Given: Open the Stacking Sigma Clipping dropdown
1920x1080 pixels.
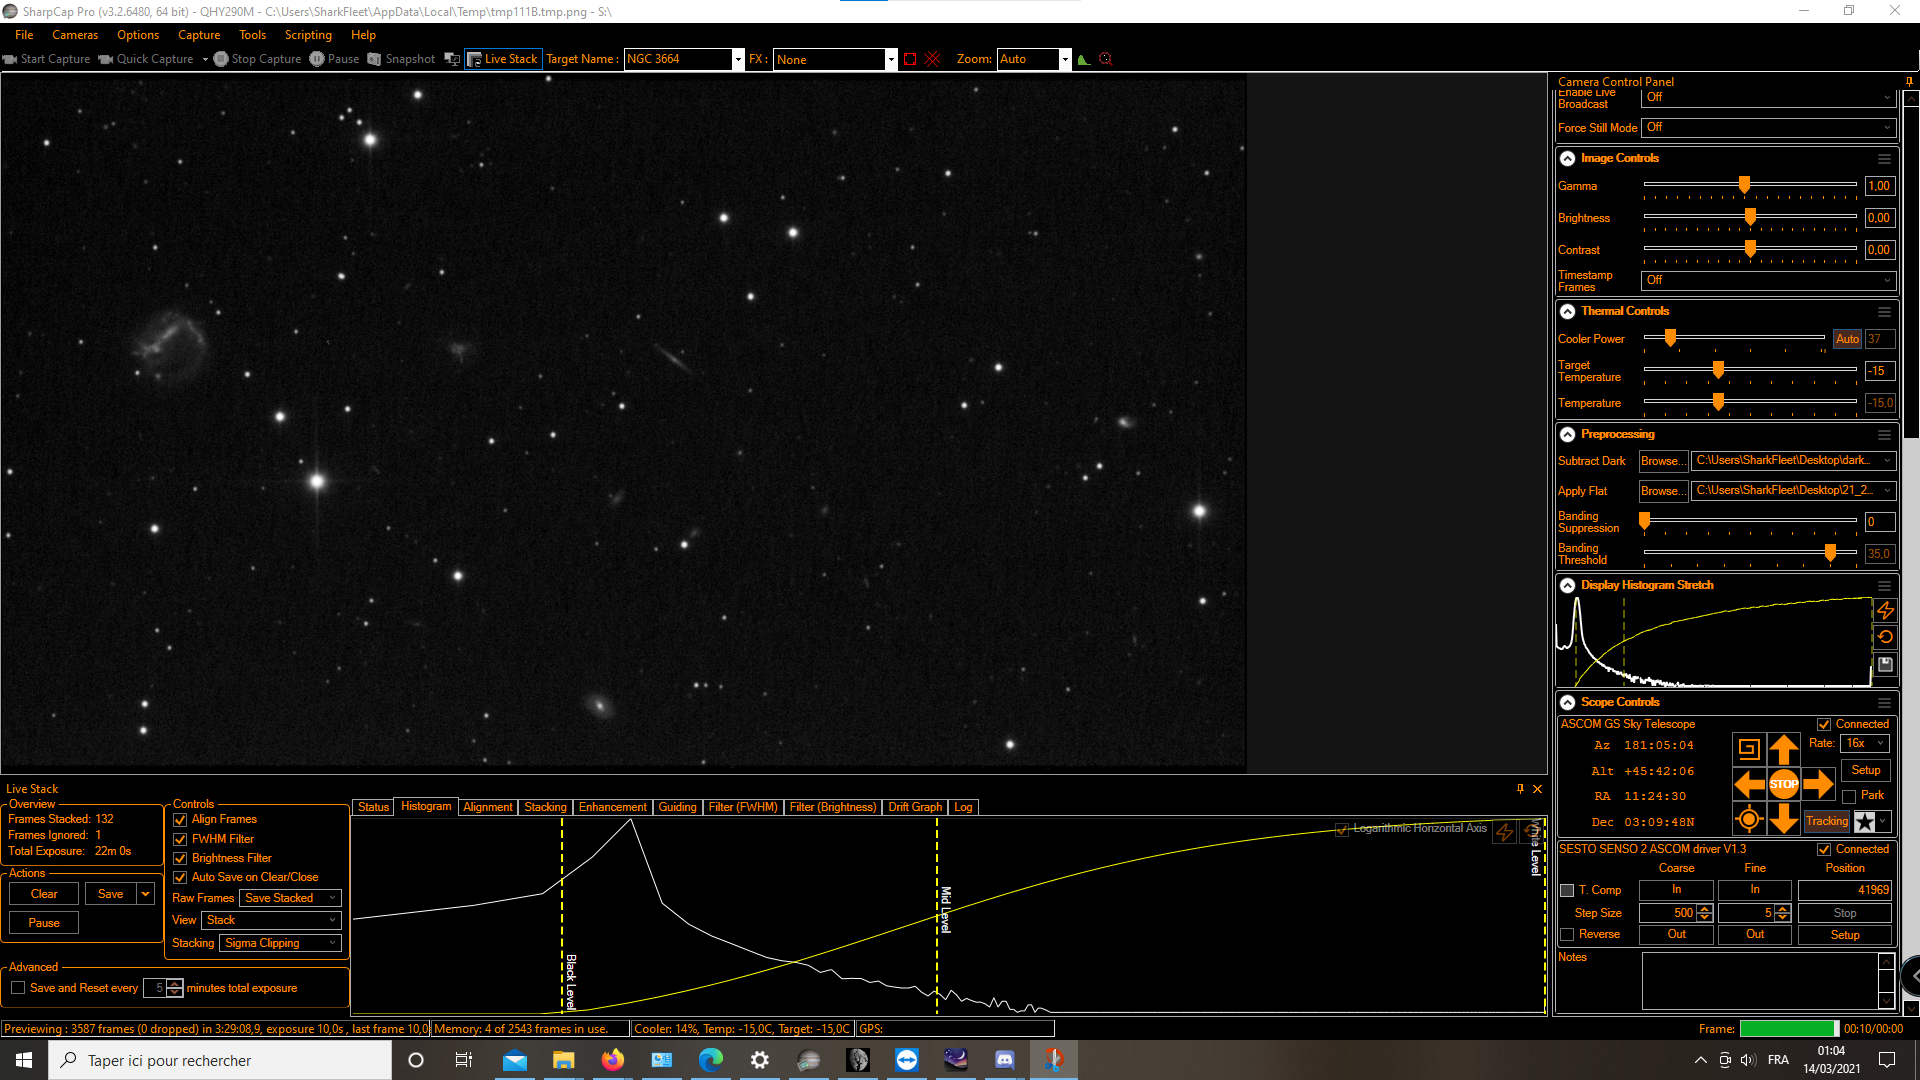Looking at the screenshot, I should click(280, 943).
